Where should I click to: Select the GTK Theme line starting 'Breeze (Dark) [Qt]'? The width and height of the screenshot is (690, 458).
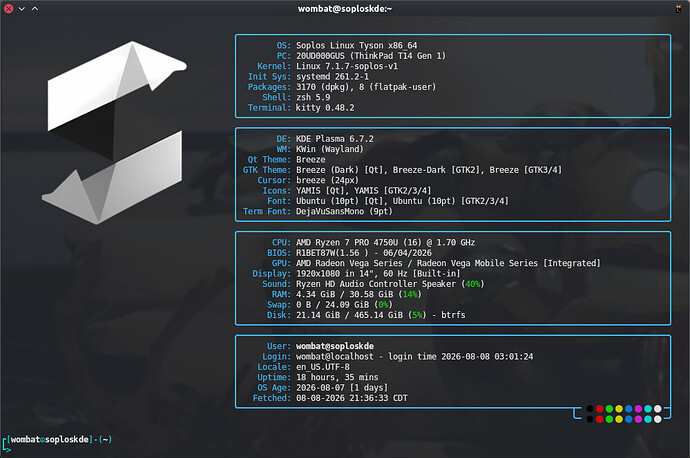click(429, 170)
